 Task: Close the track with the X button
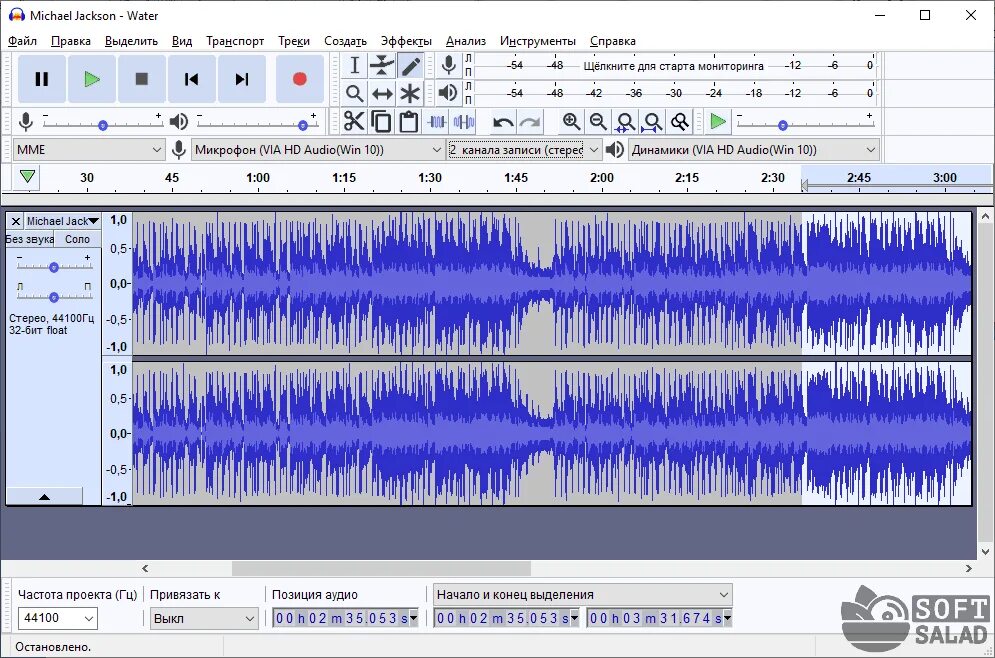(16, 221)
